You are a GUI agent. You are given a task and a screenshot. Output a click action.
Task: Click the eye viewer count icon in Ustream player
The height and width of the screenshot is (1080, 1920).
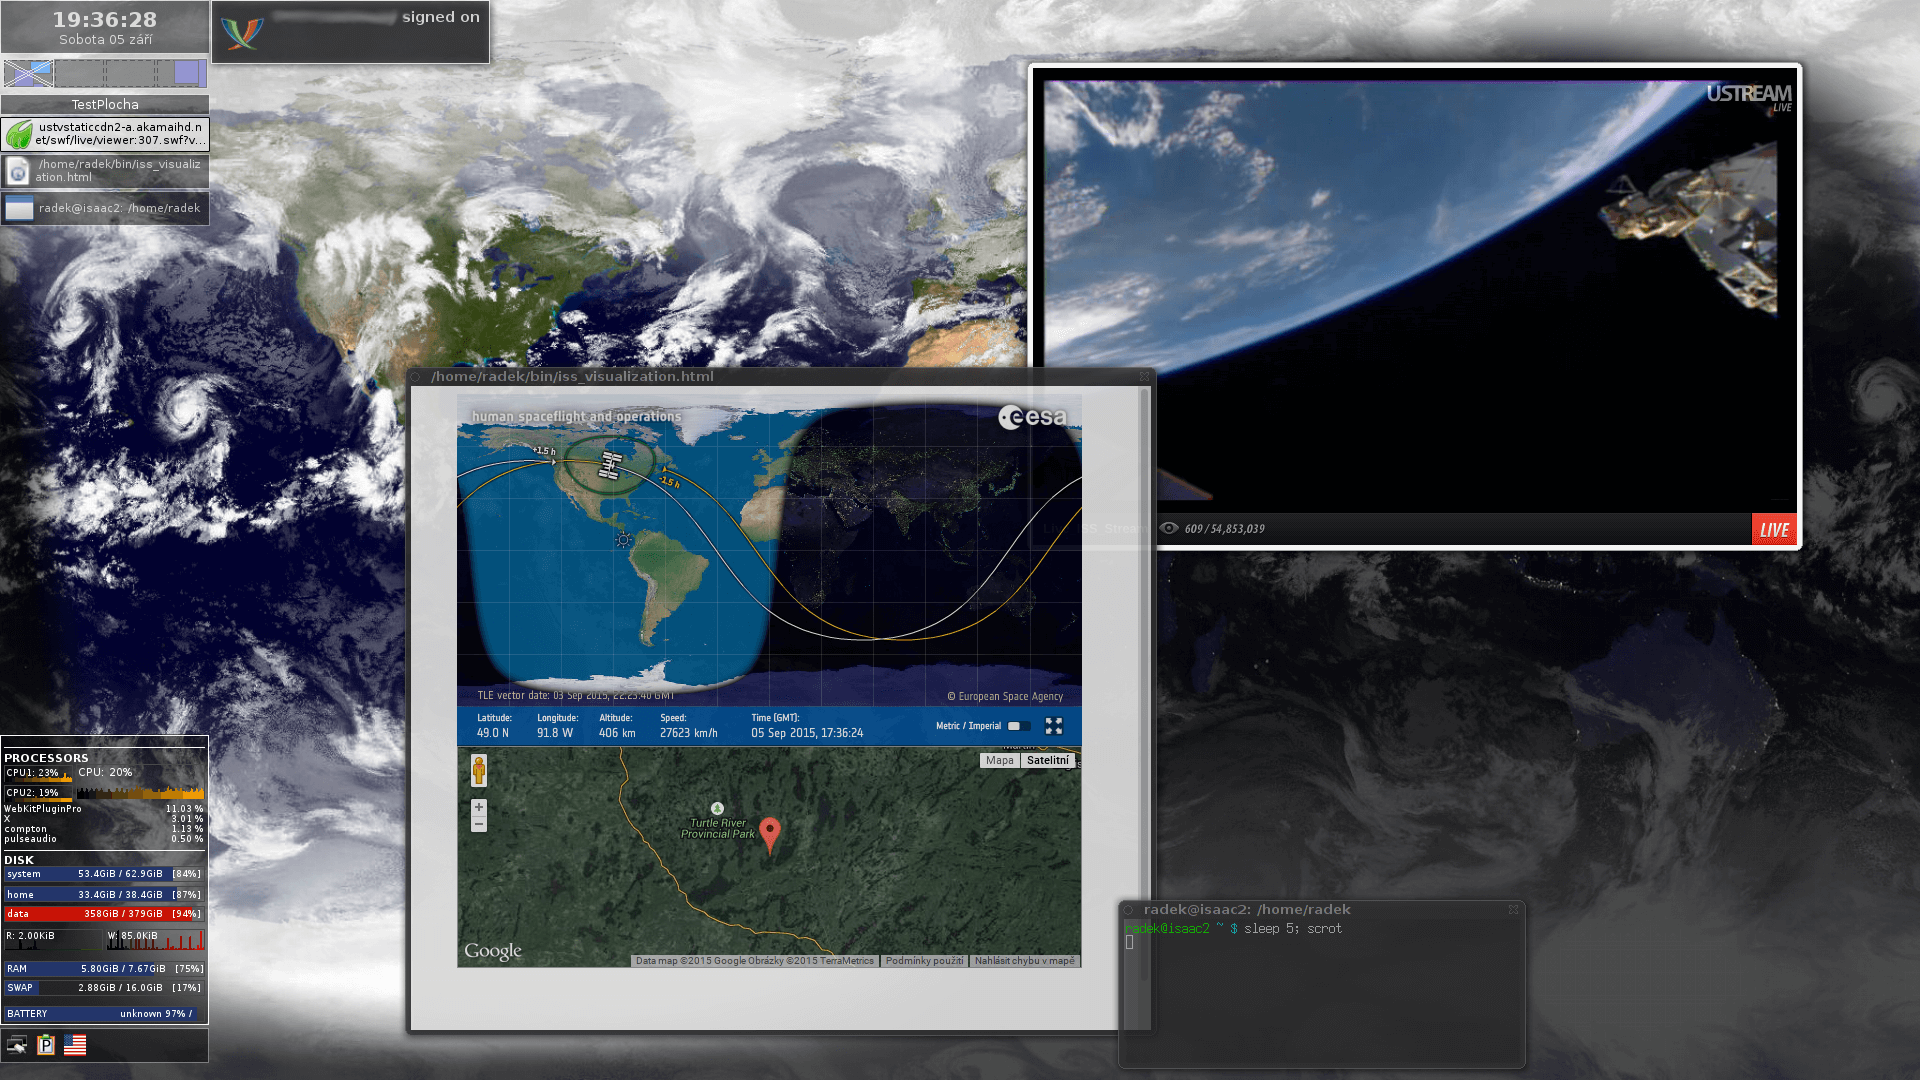coord(1169,528)
